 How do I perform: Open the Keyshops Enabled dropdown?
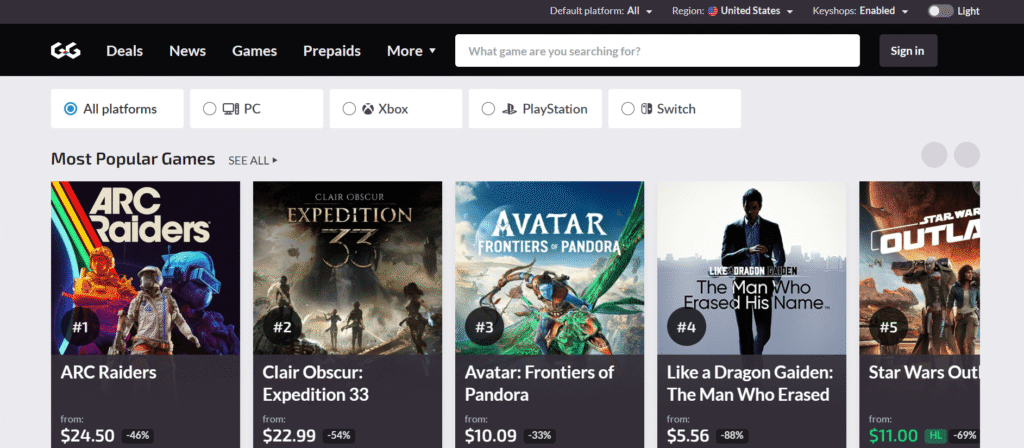(861, 11)
